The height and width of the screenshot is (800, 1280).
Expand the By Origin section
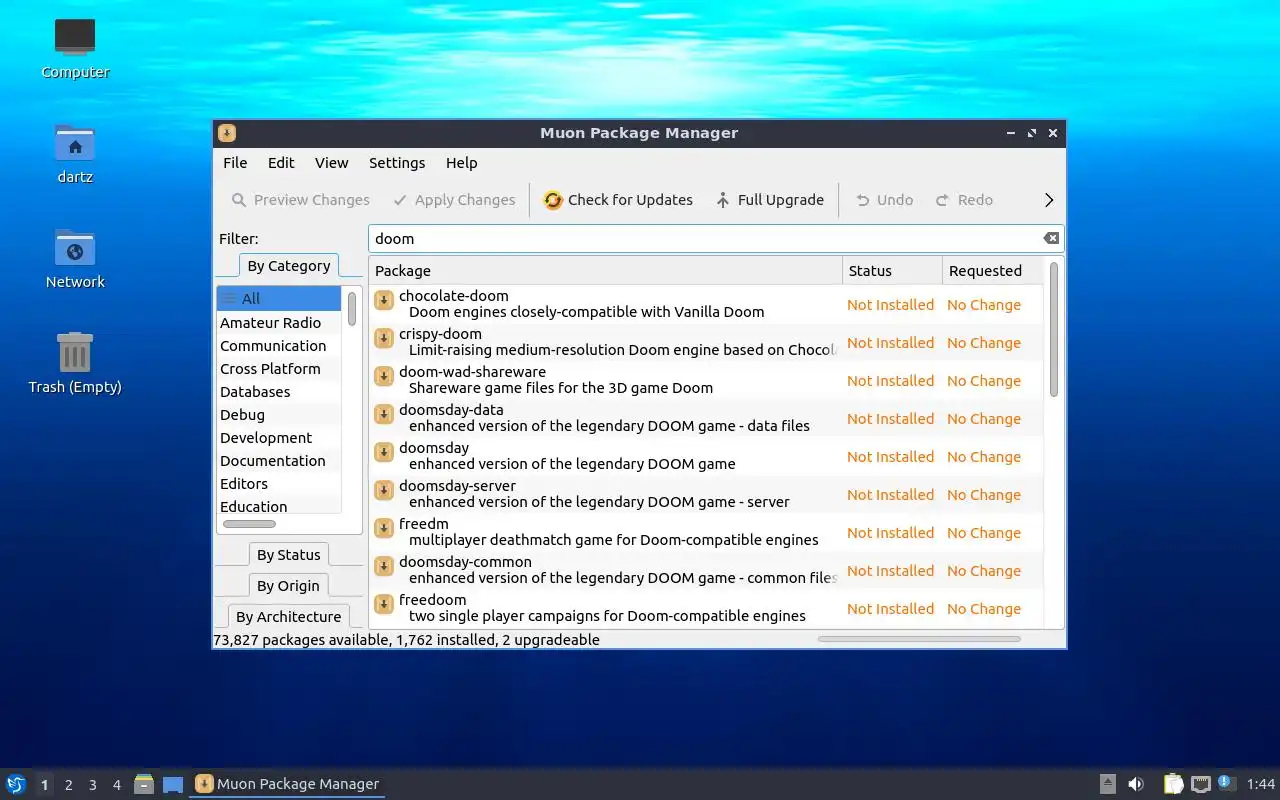288,586
